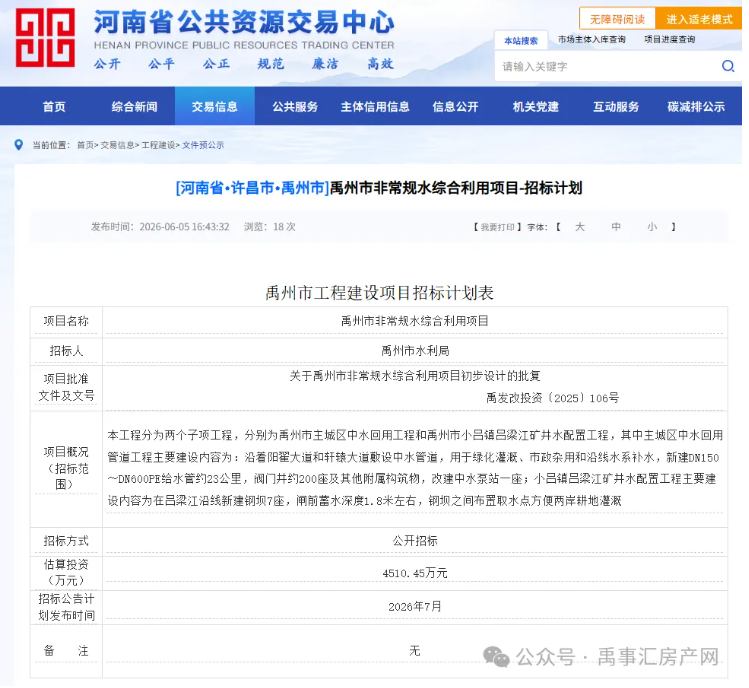749x688 pixels.
Task: Open the 信息公开 navigation item
Action: [455, 107]
